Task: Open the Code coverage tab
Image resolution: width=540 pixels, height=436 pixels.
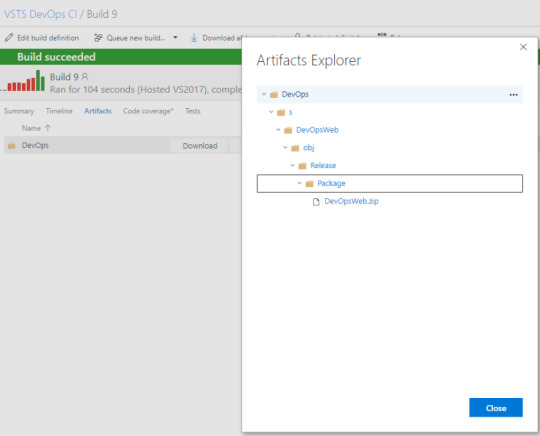Action: (148, 111)
